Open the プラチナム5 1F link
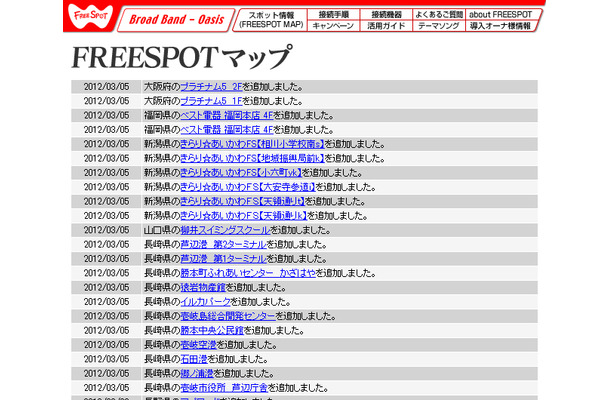The image size is (610, 400). 211,101
